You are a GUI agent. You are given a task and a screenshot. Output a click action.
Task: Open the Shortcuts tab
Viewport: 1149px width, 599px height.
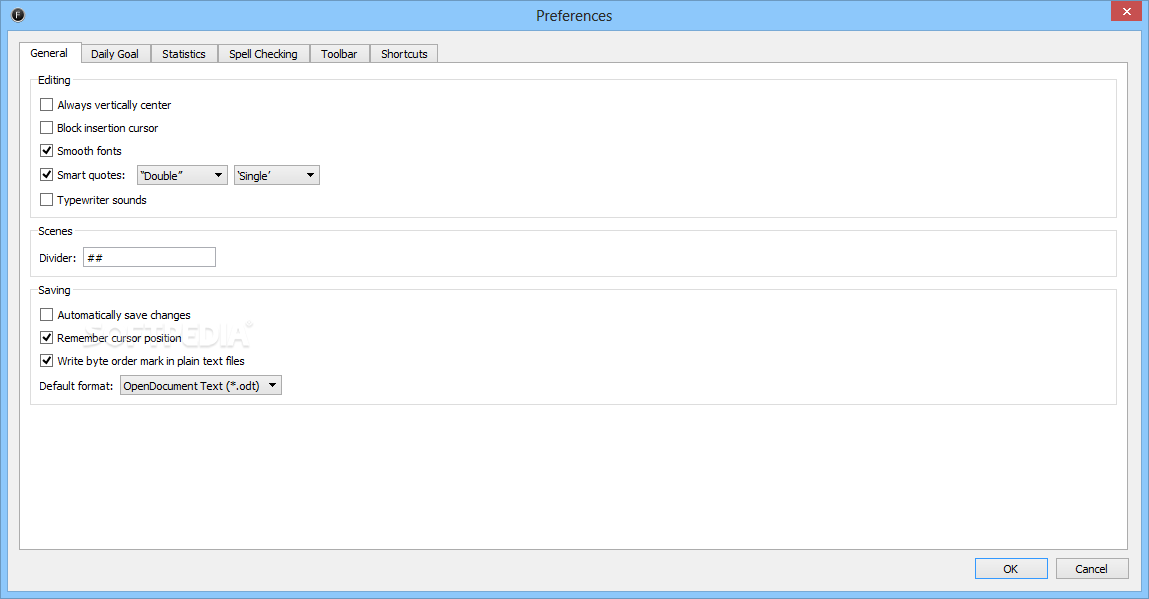click(403, 53)
